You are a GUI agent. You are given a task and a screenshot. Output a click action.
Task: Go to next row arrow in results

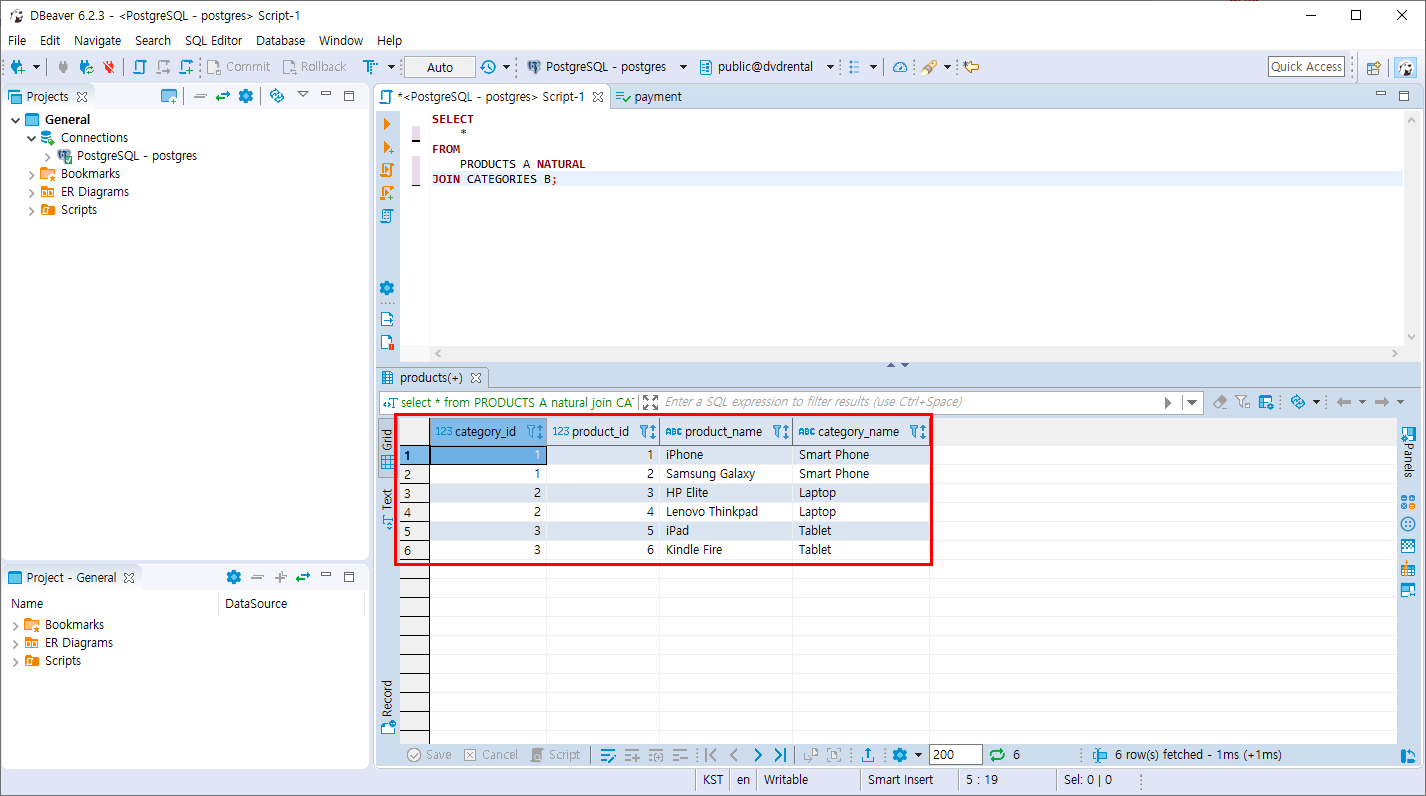[x=757, y=755]
